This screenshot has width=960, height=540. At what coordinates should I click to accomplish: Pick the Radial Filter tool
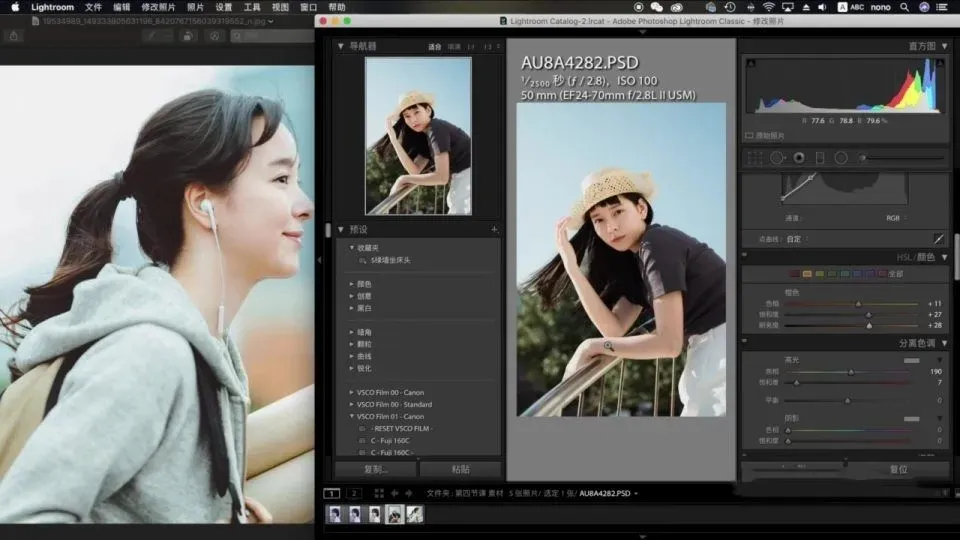841,157
